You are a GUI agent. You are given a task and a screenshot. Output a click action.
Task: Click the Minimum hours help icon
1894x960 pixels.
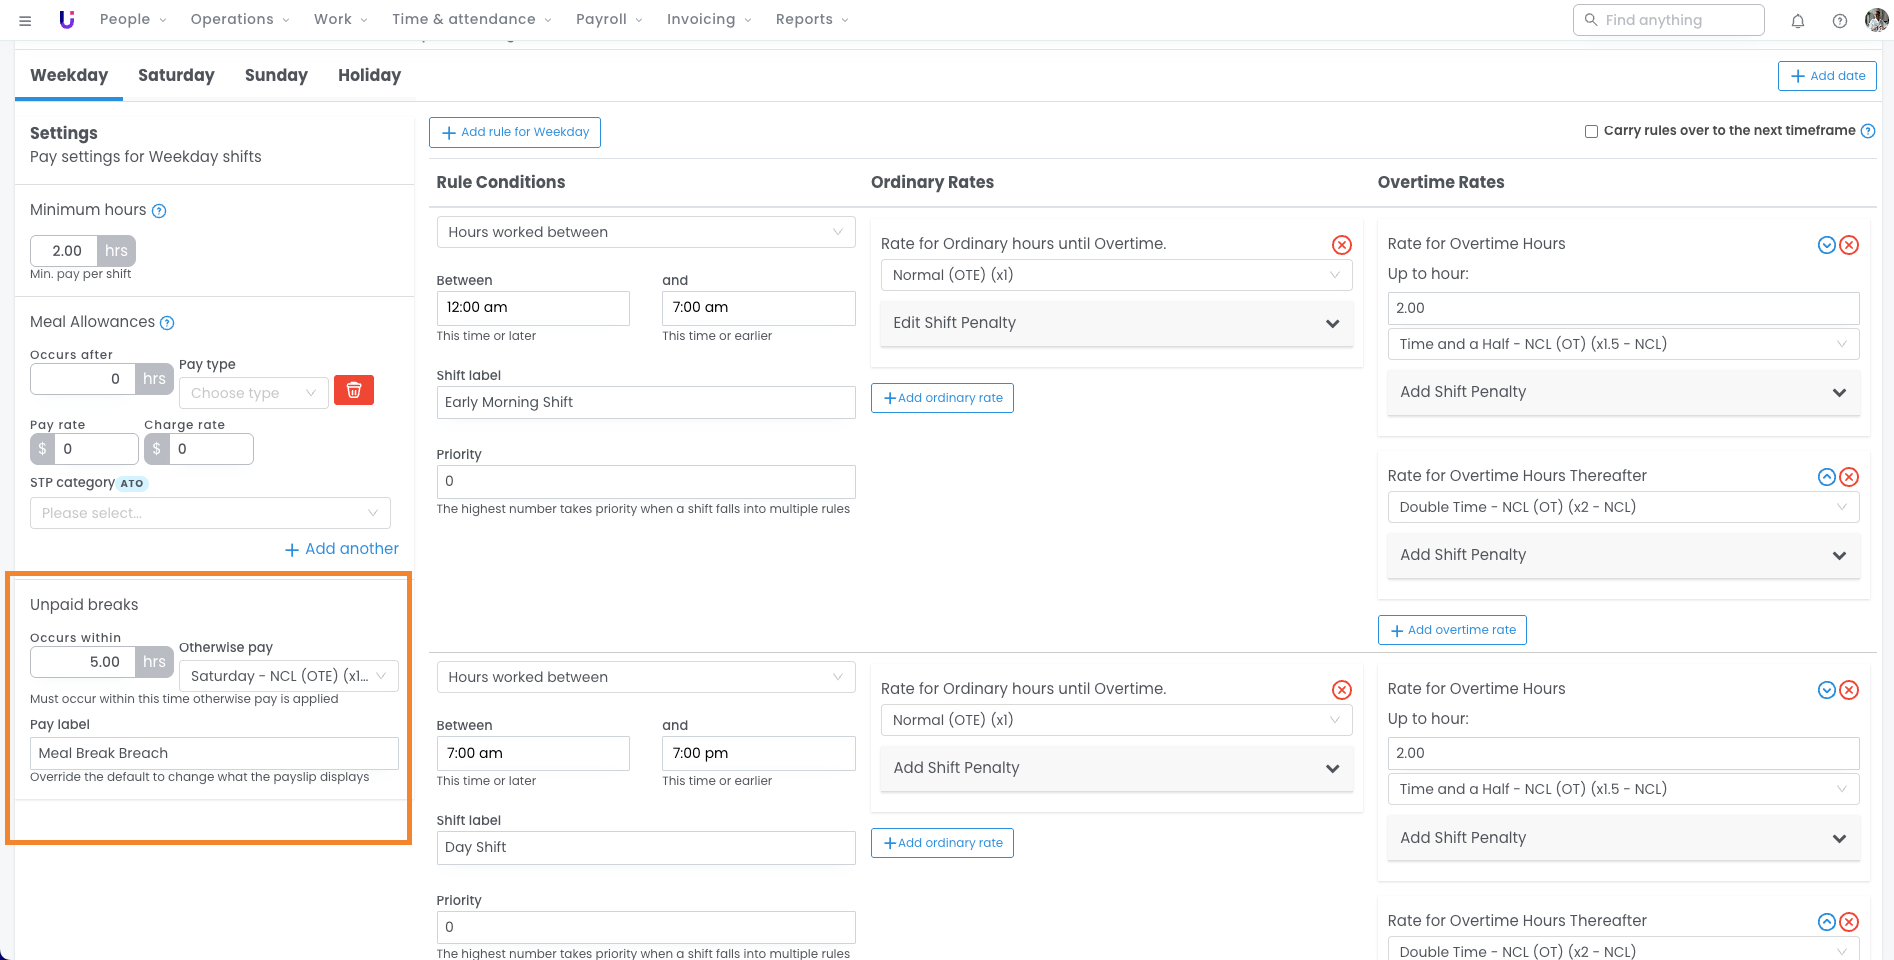[x=159, y=211]
